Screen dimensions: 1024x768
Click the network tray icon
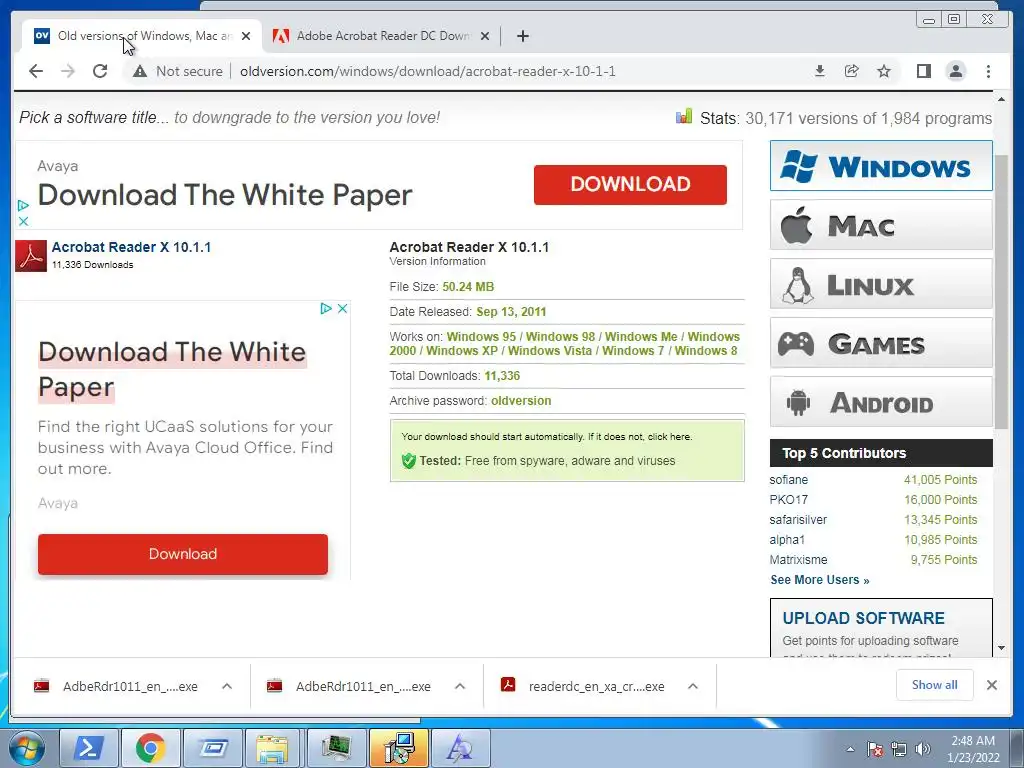pos(899,749)
